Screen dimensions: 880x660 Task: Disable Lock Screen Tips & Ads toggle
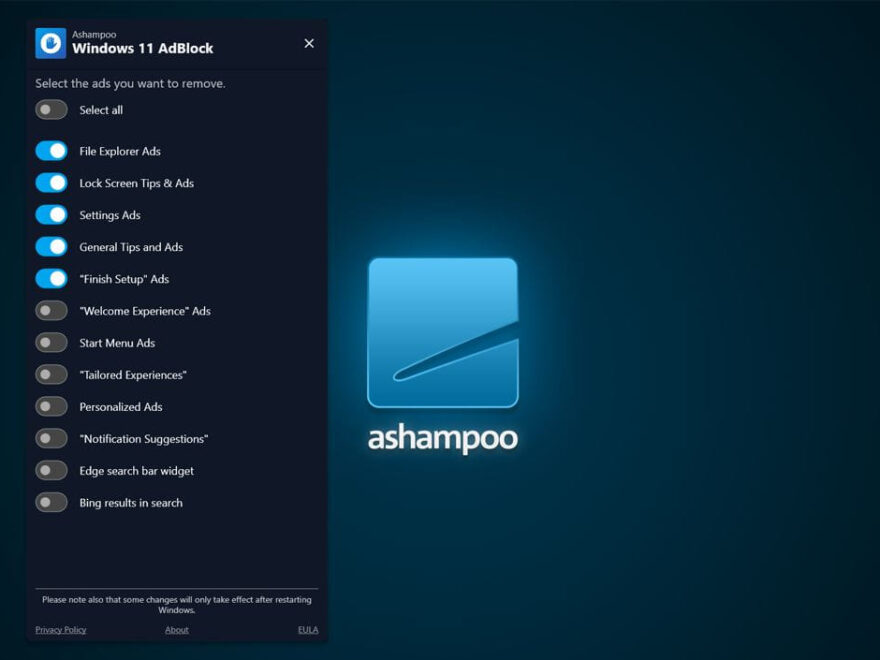tap(51, 183)
